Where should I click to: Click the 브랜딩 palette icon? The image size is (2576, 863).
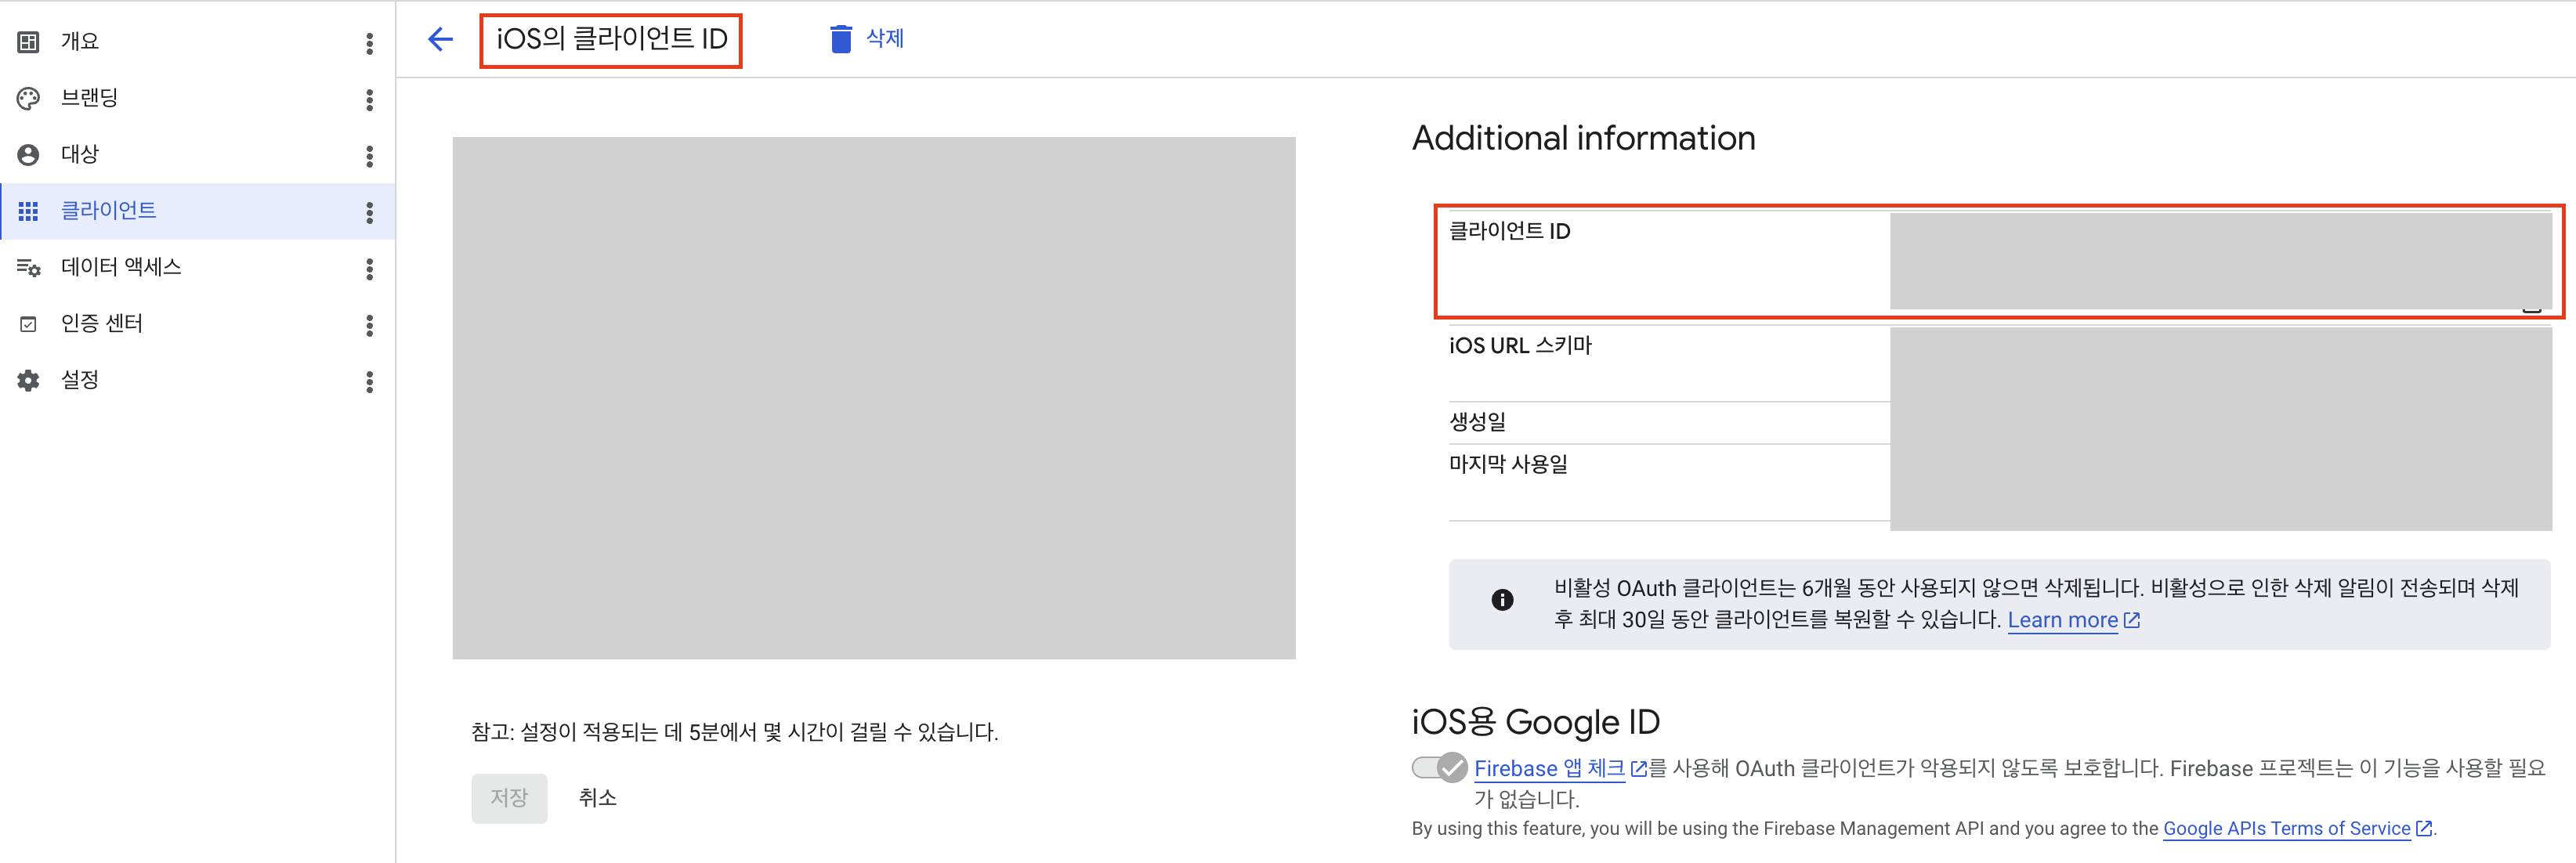29,98
